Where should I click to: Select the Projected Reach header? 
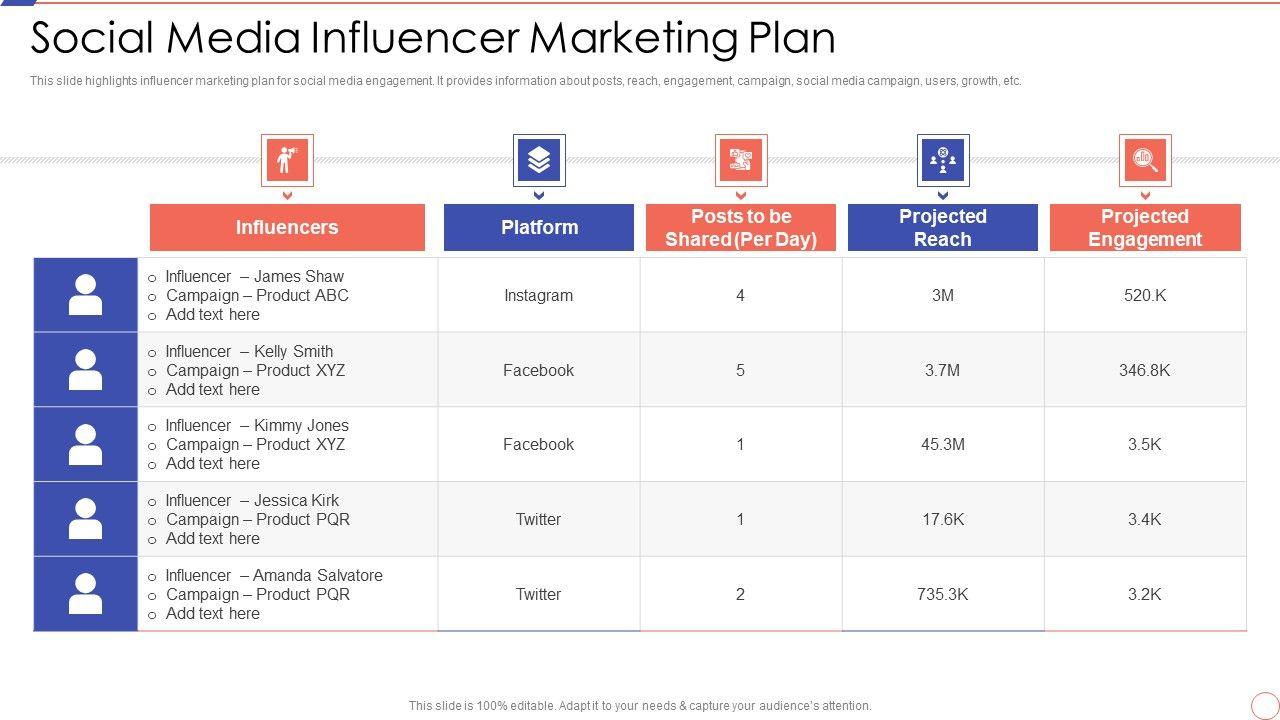click(943, 228)
